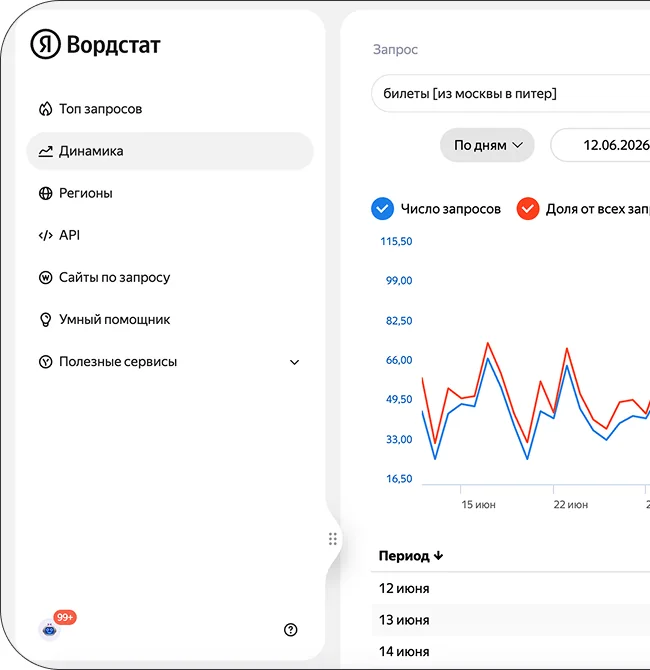
Task: Click the Запрос label
Action: point(395,50)
